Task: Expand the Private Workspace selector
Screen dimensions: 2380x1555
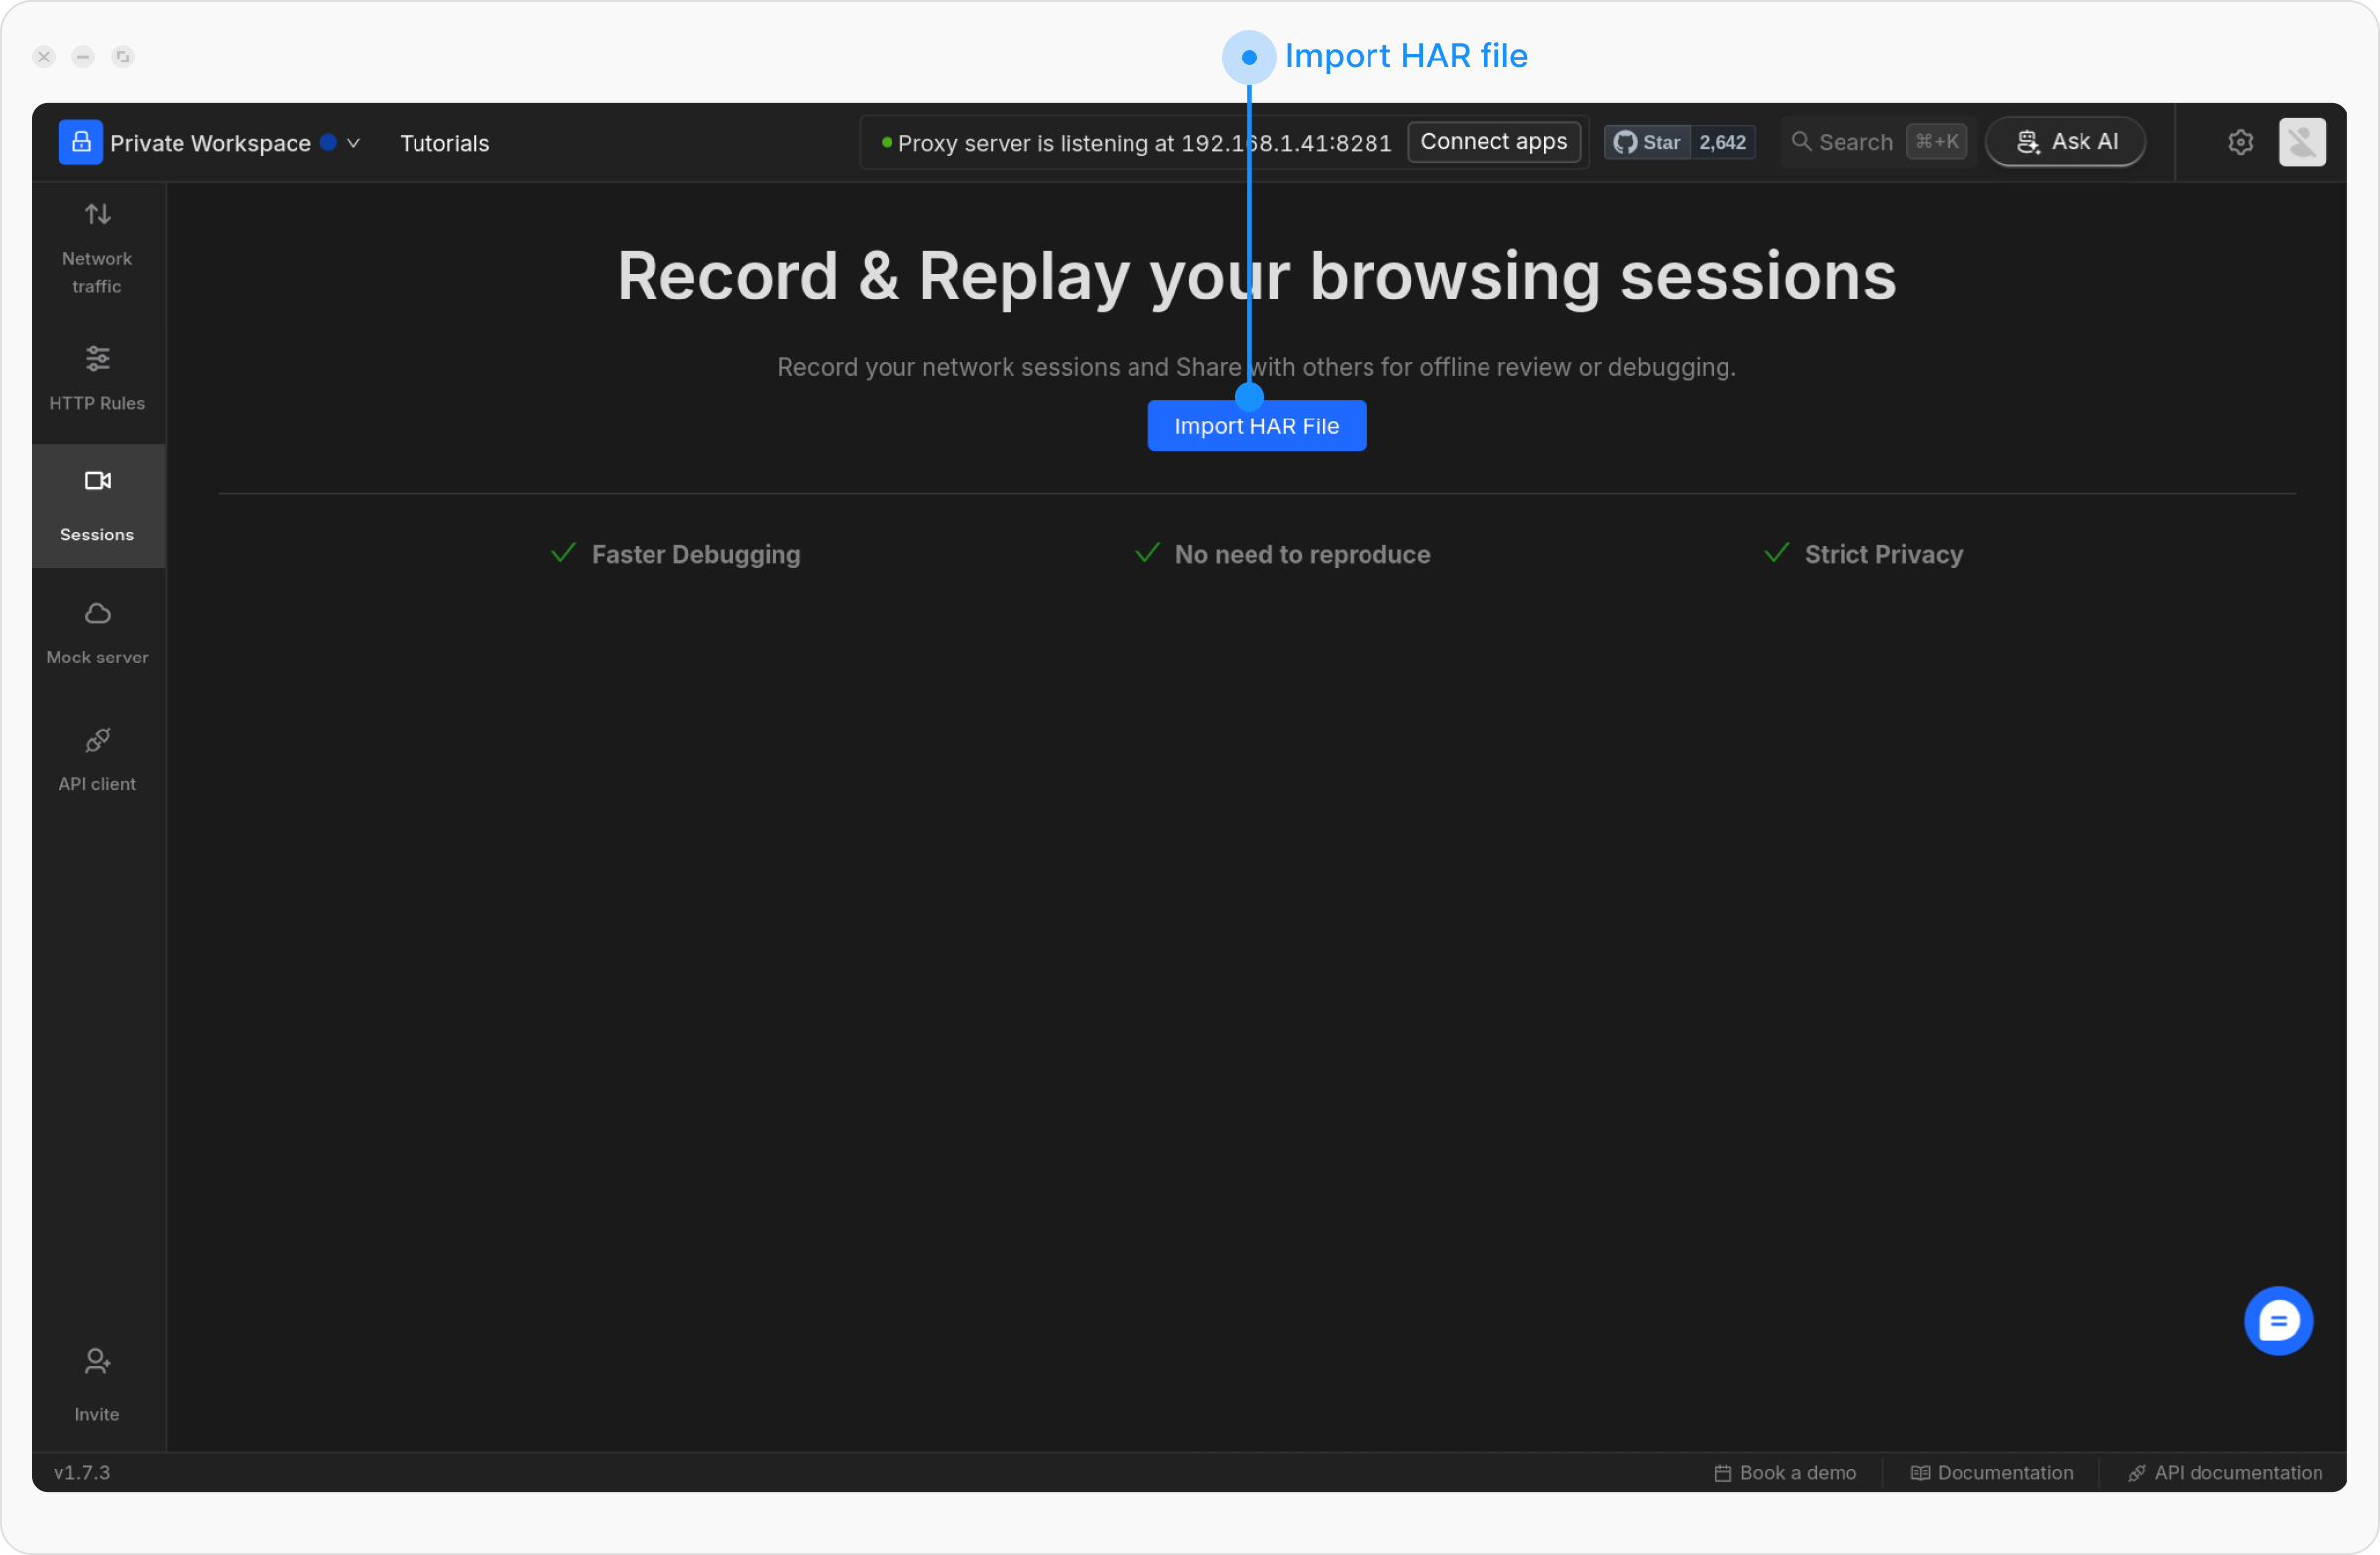Action: 352,142
